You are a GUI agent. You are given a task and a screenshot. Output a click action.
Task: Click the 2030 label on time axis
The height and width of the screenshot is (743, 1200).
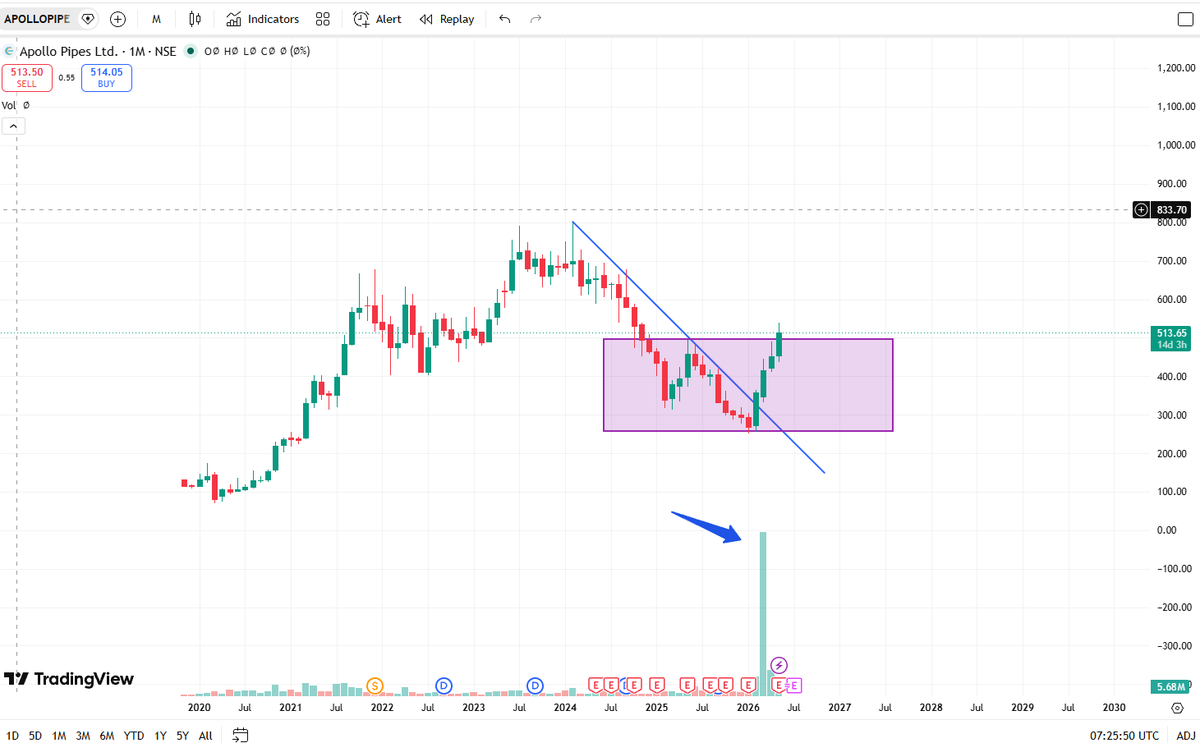coord(1113,707)
